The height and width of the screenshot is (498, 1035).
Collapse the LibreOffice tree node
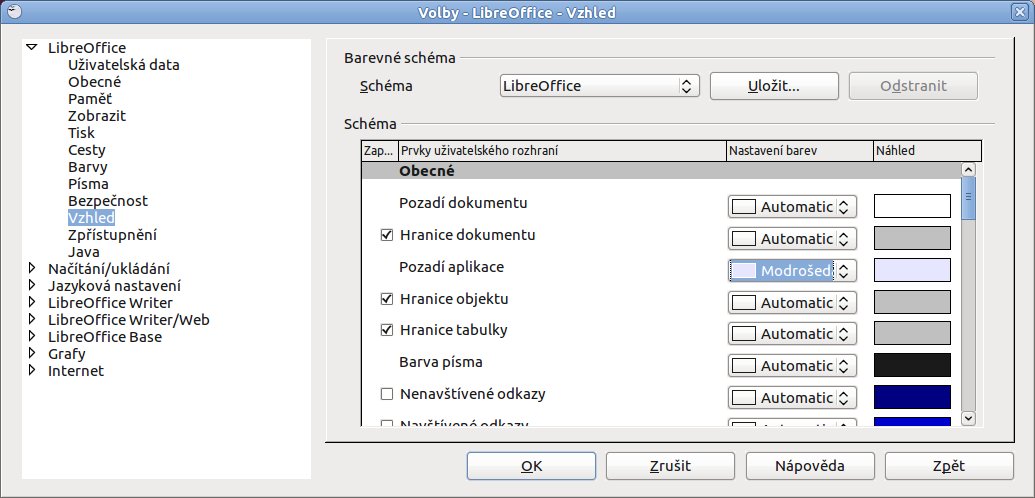coord(32,48)
